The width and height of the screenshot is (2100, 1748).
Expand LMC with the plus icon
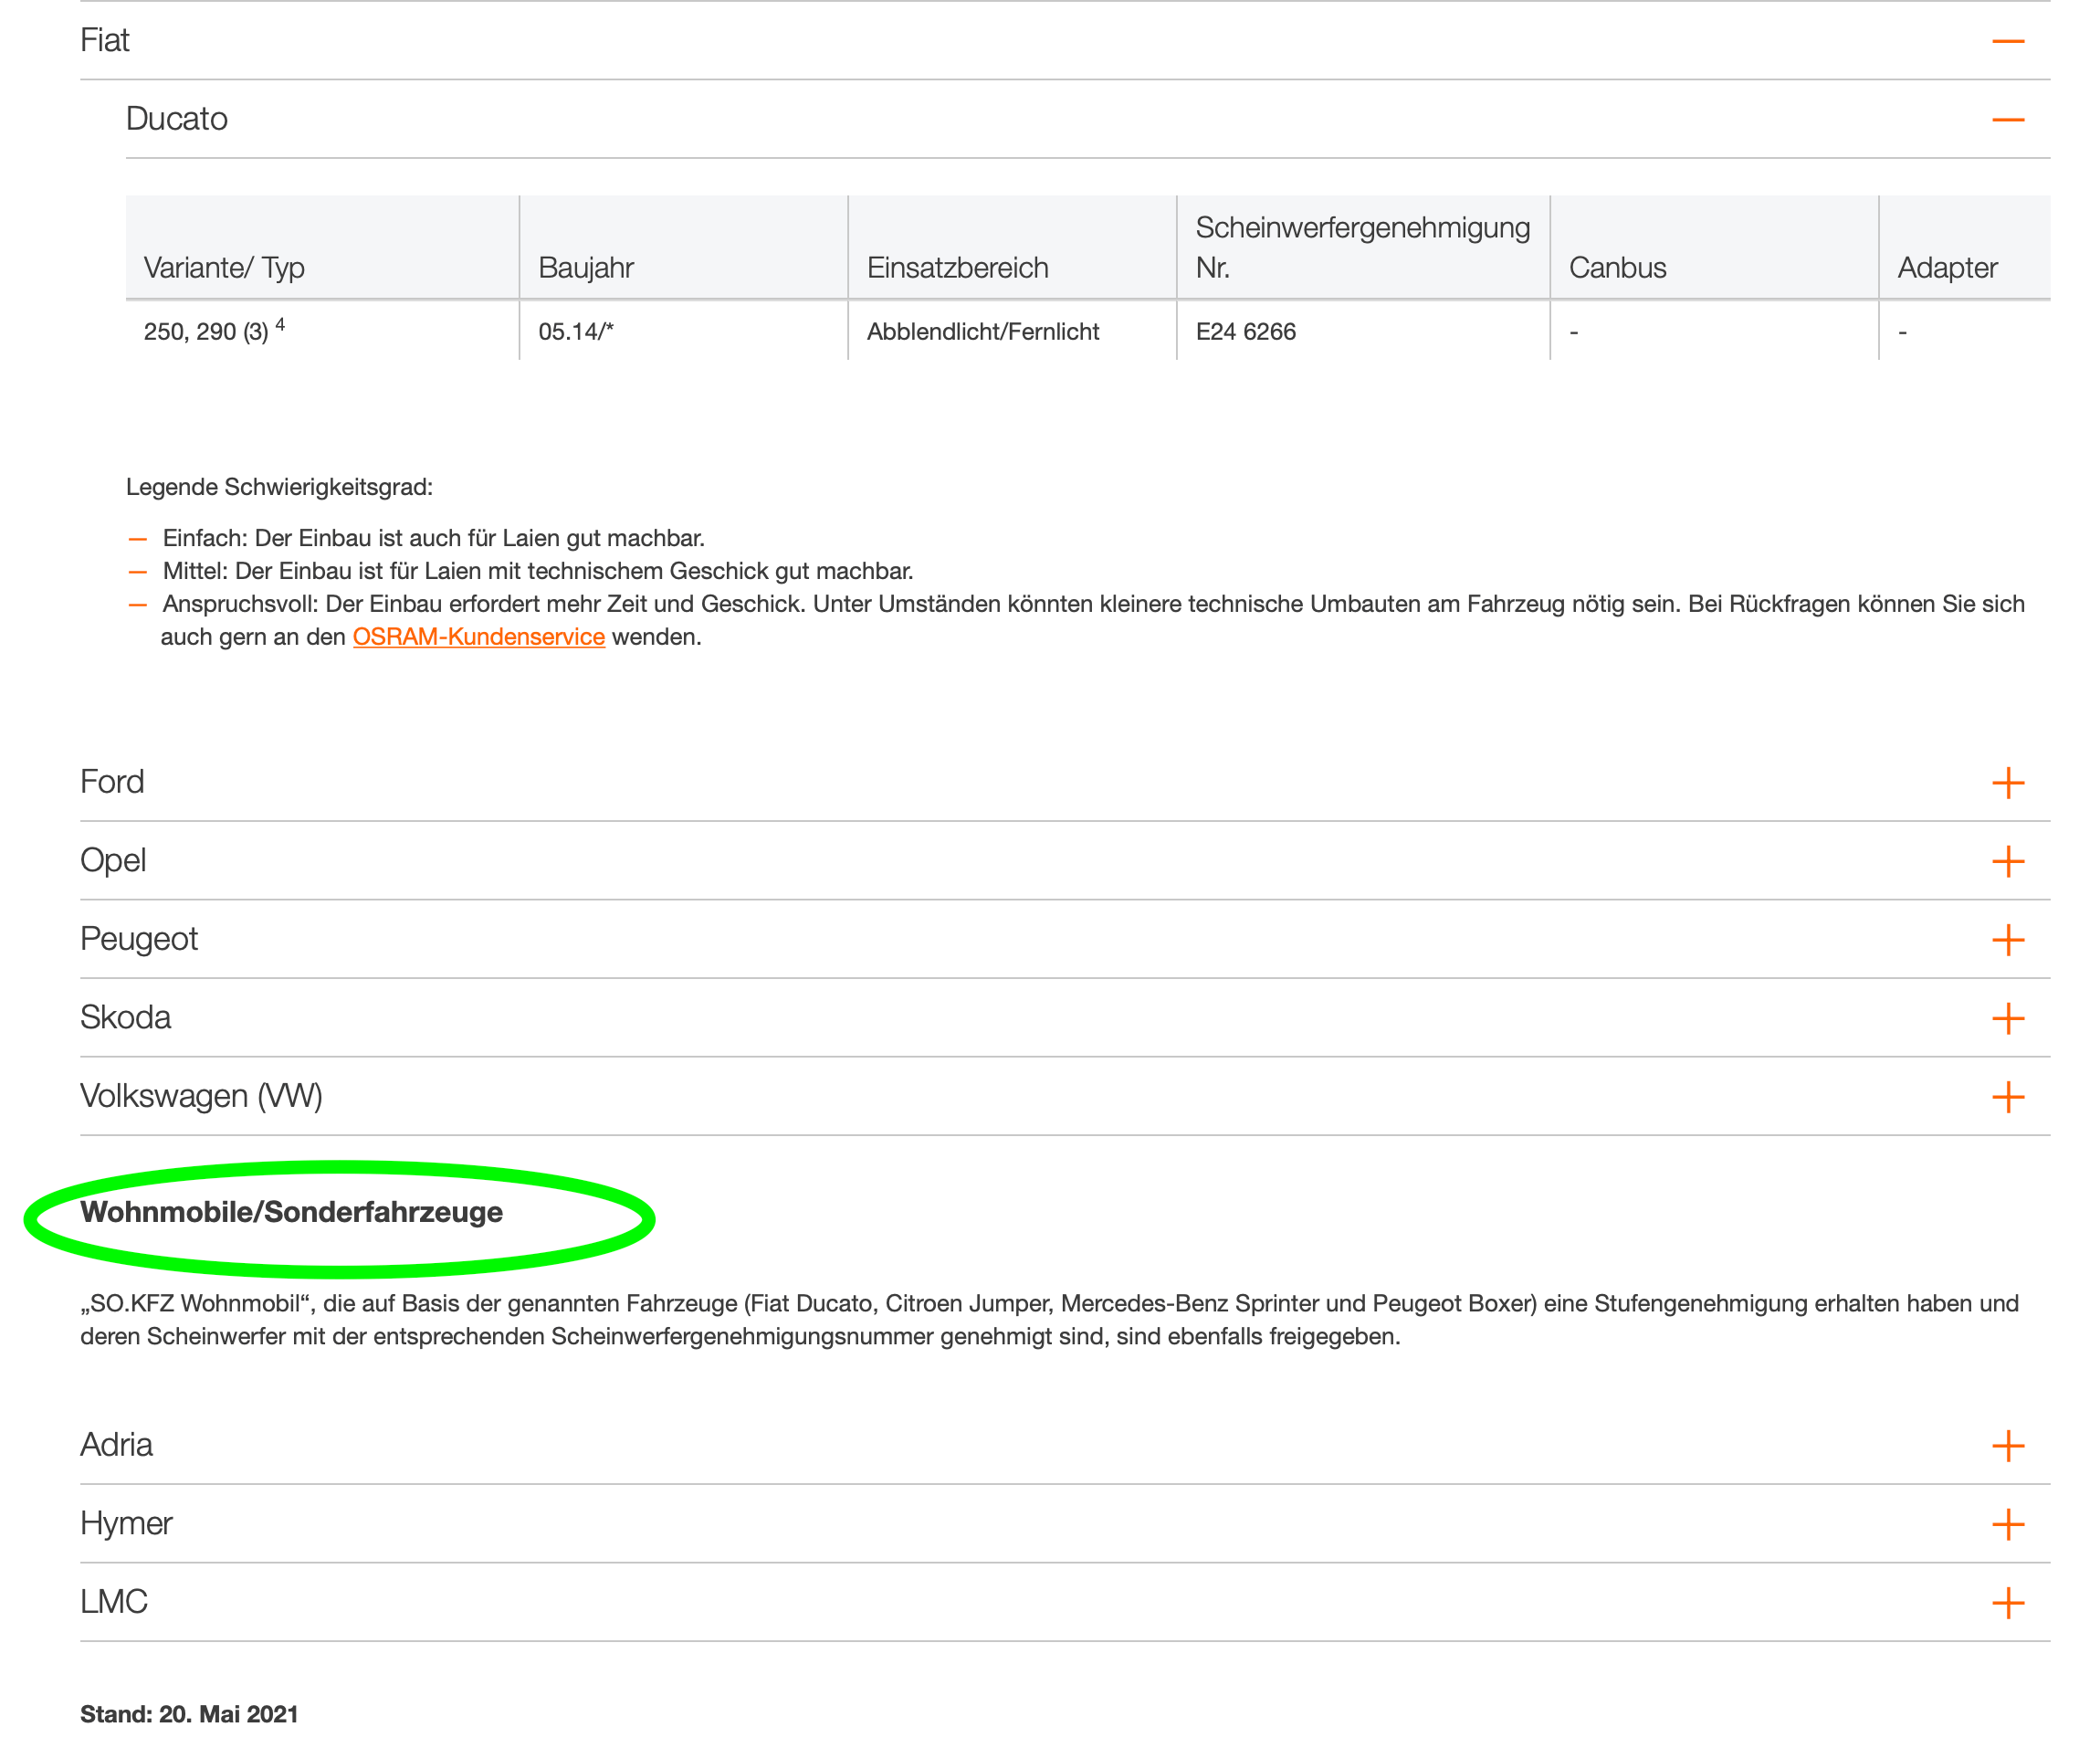point(2007,1603)
